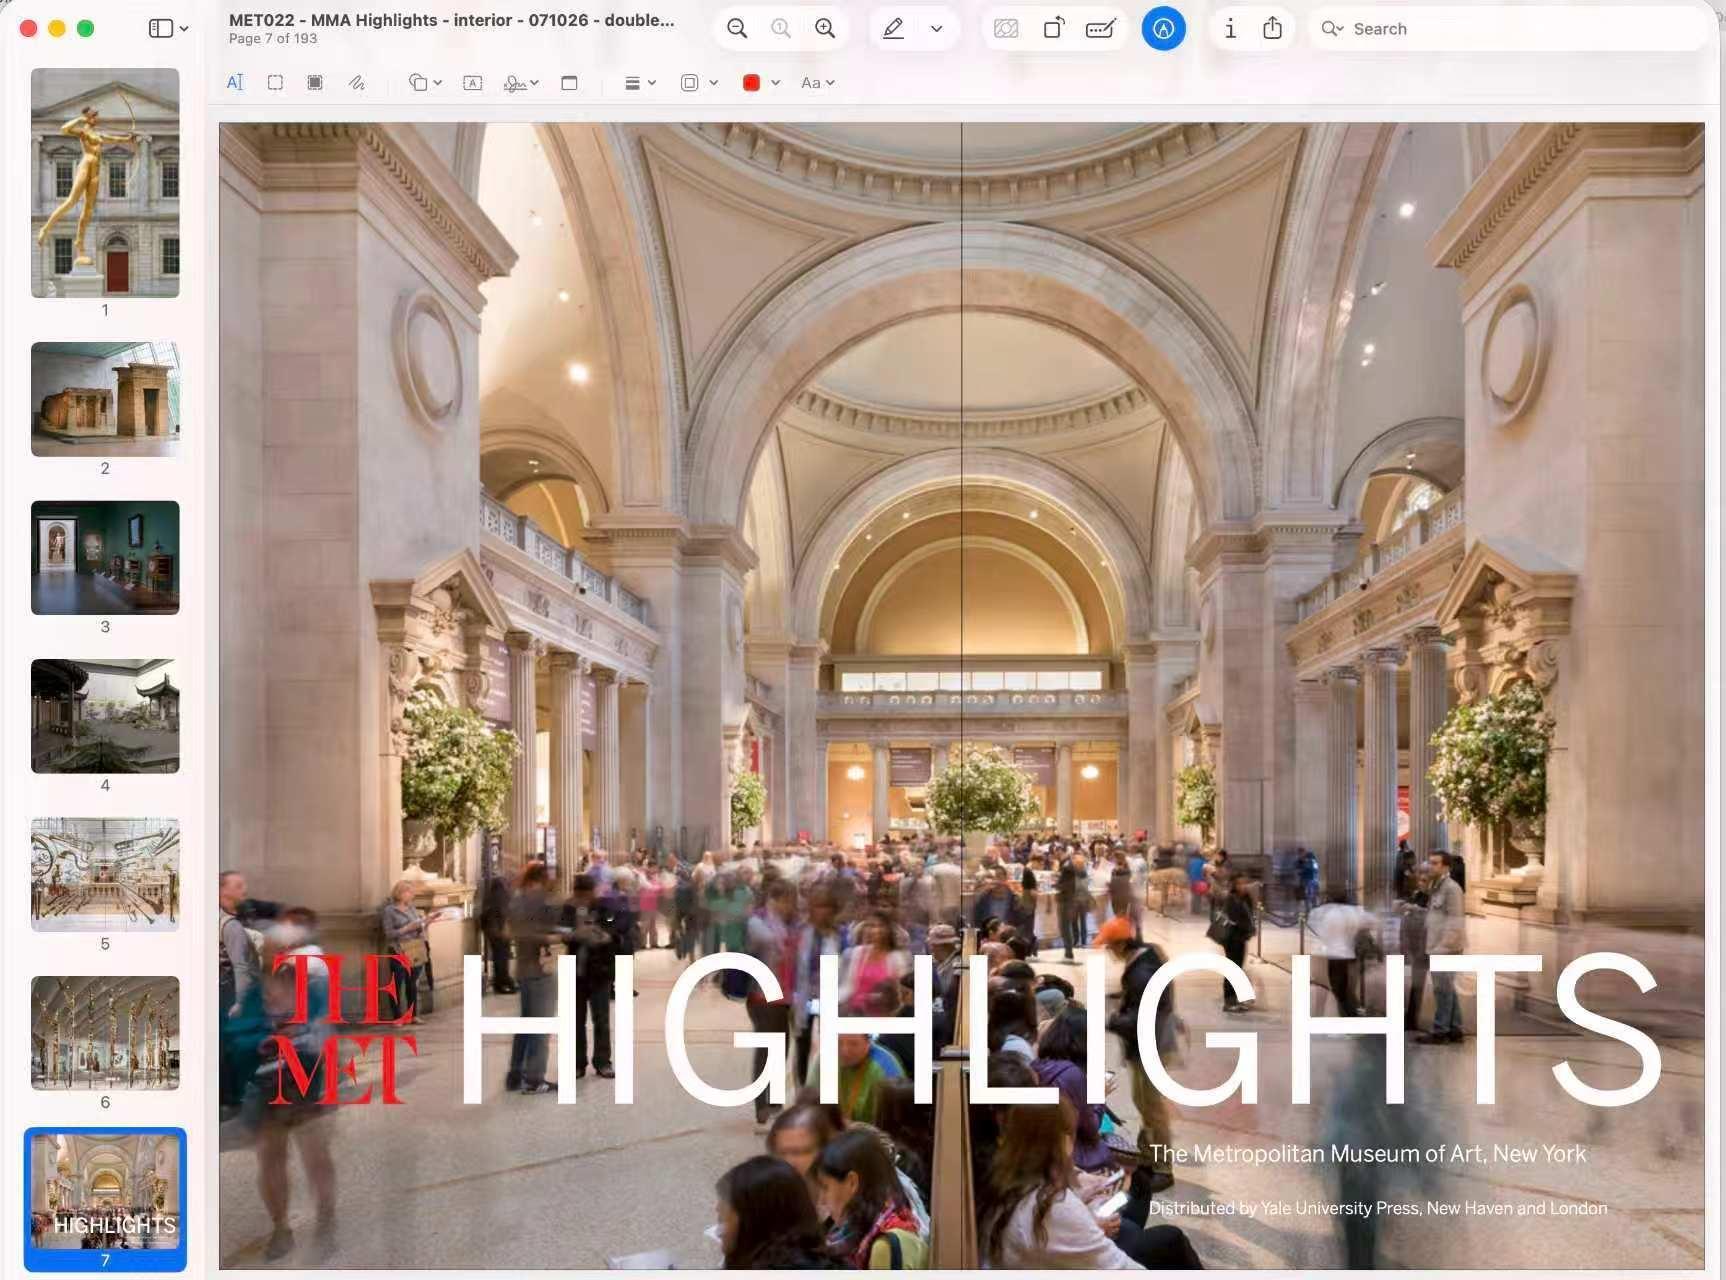The image size is (1726, 1280).
Task: Select page 3 thumbnail of green gallery
Action: point(105,558)
